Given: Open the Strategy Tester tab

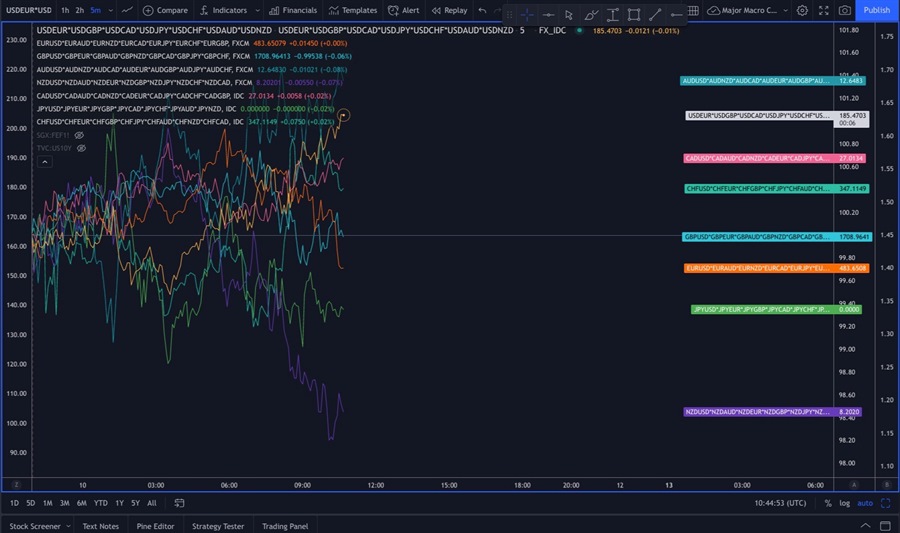Looking at the screenshot, I should point(217,526).
